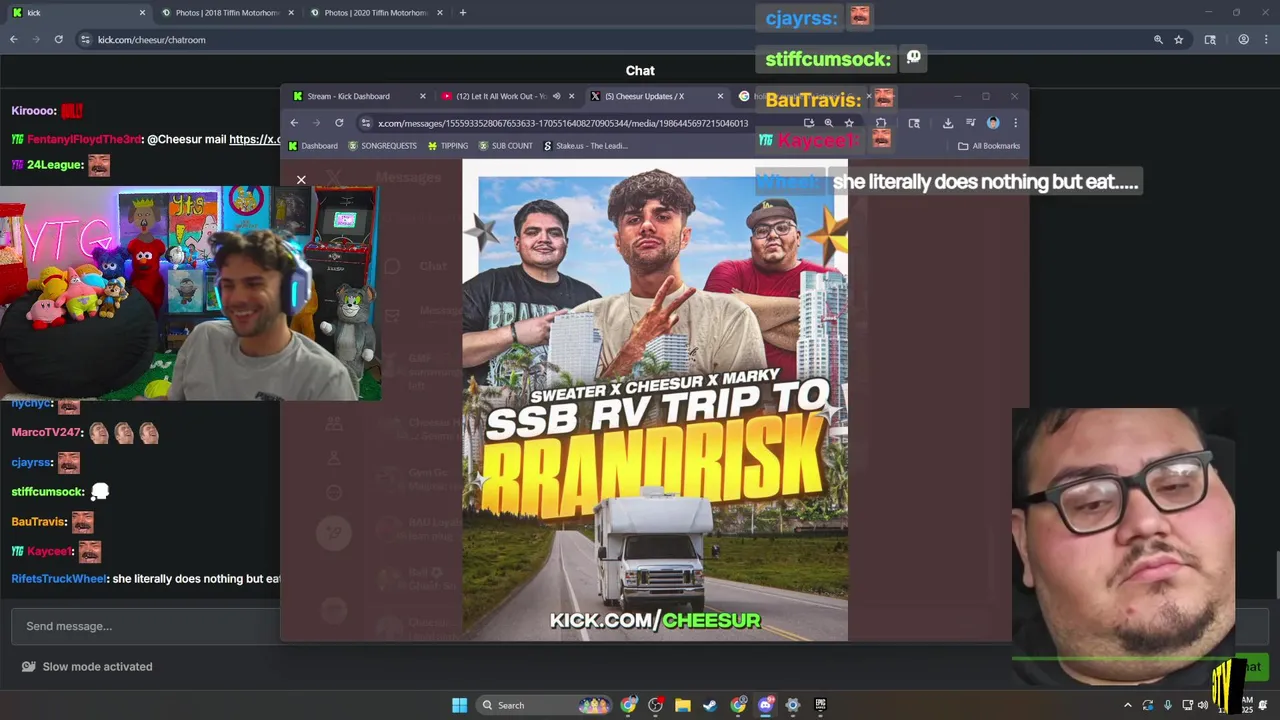Click username MarcoTV247 in chat
This screenshot has height=720, width=1280.
[x=46, y=433]
